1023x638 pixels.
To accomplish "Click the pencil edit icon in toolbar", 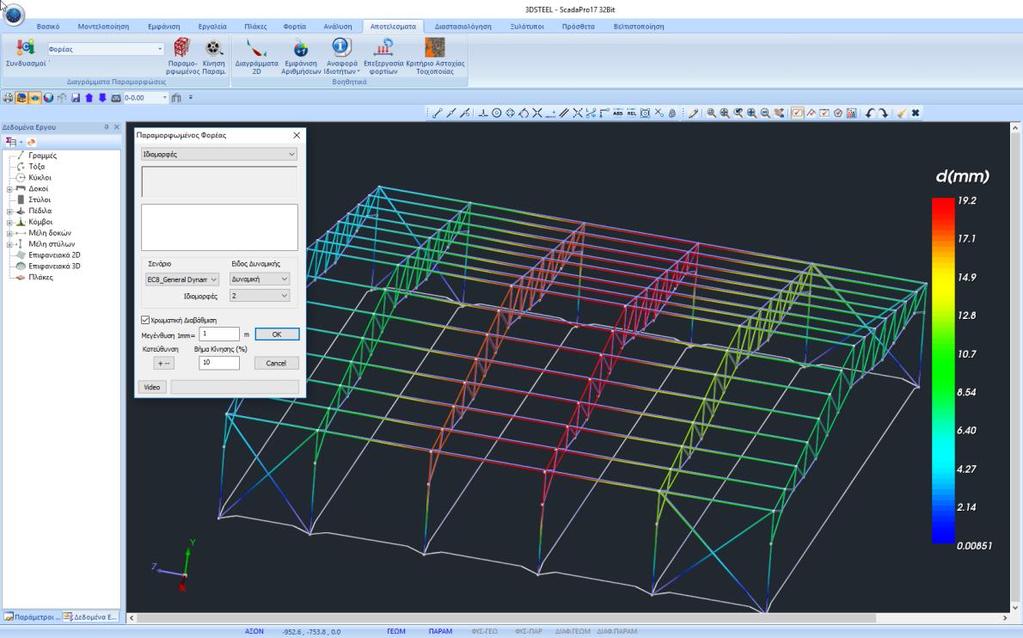I will coord(693,113).
